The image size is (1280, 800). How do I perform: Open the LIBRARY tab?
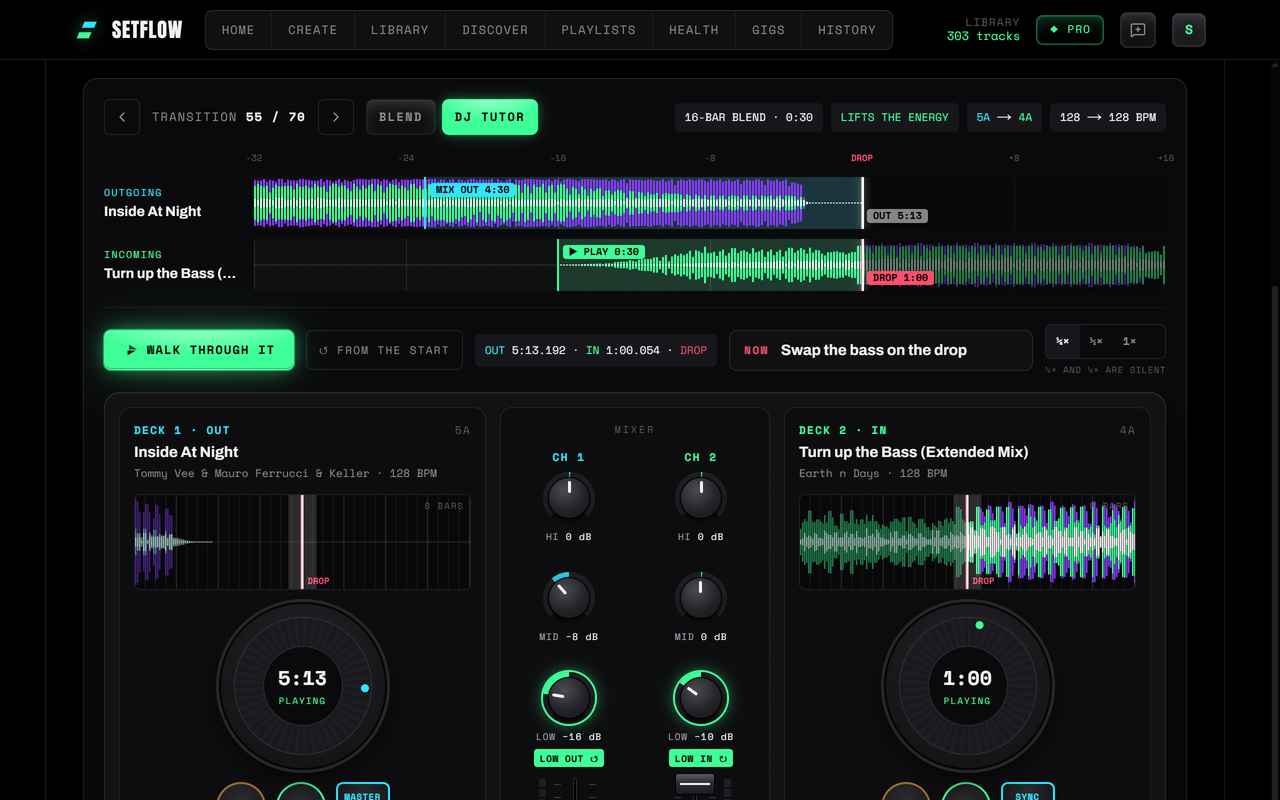(400, 30)
